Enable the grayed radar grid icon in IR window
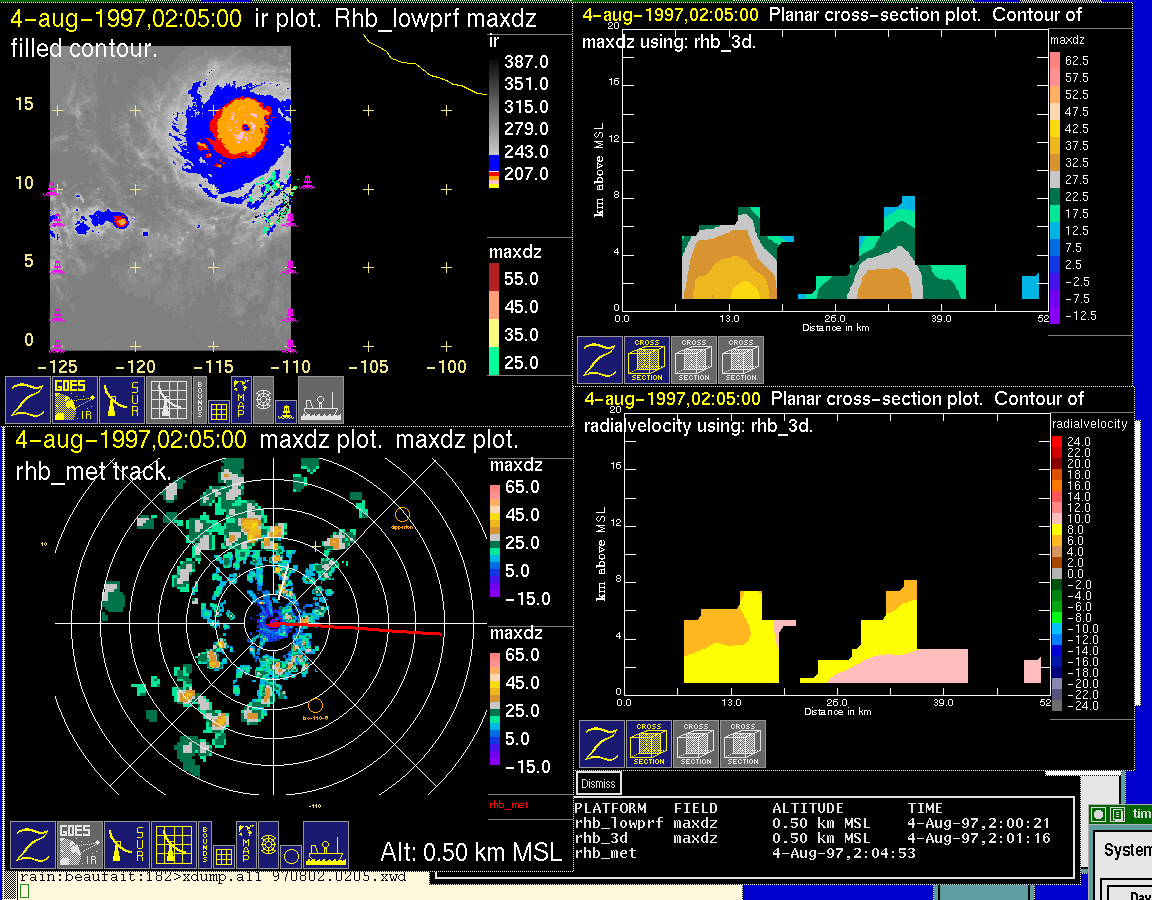Screen dimensions: 1152x900 point(169,400)
